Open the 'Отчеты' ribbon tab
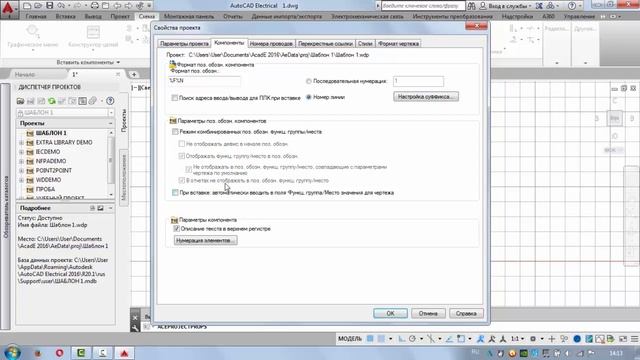The image size is (640, 360). [x=233, y=16]
